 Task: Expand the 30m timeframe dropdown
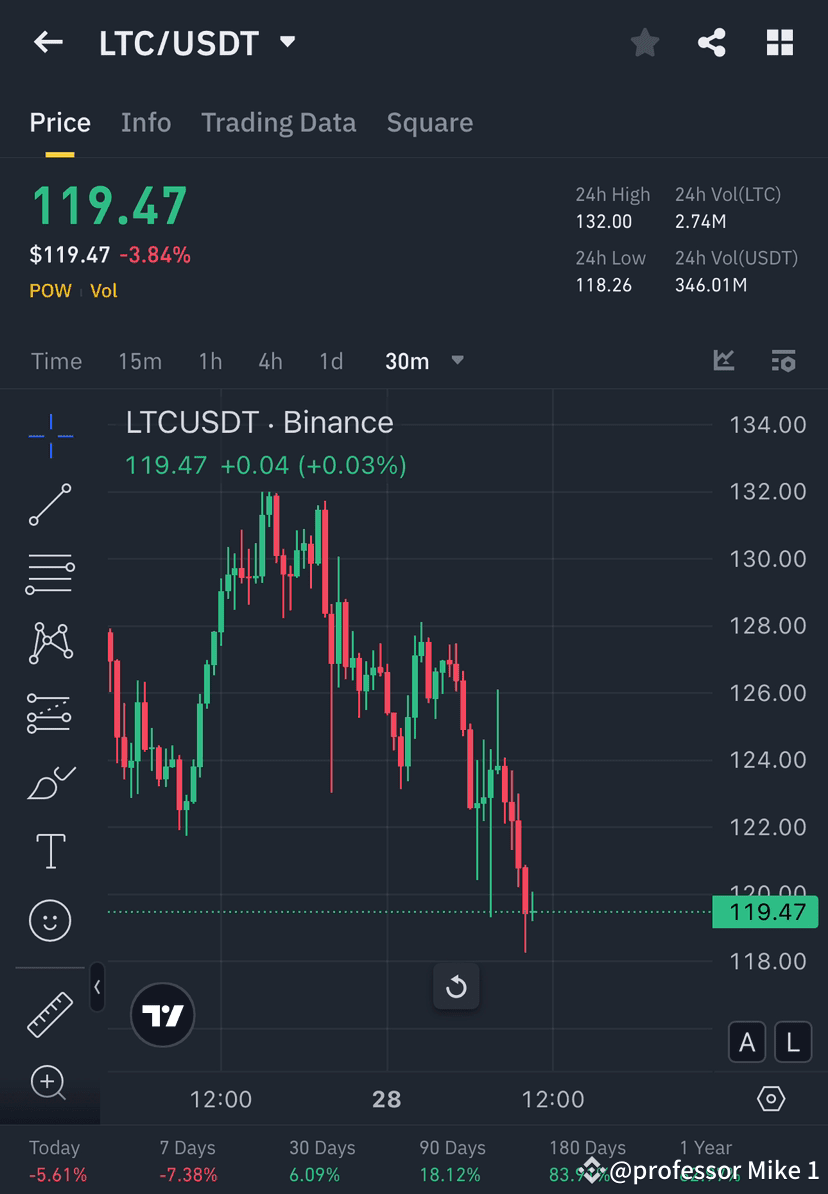click(x=457, y=362)
